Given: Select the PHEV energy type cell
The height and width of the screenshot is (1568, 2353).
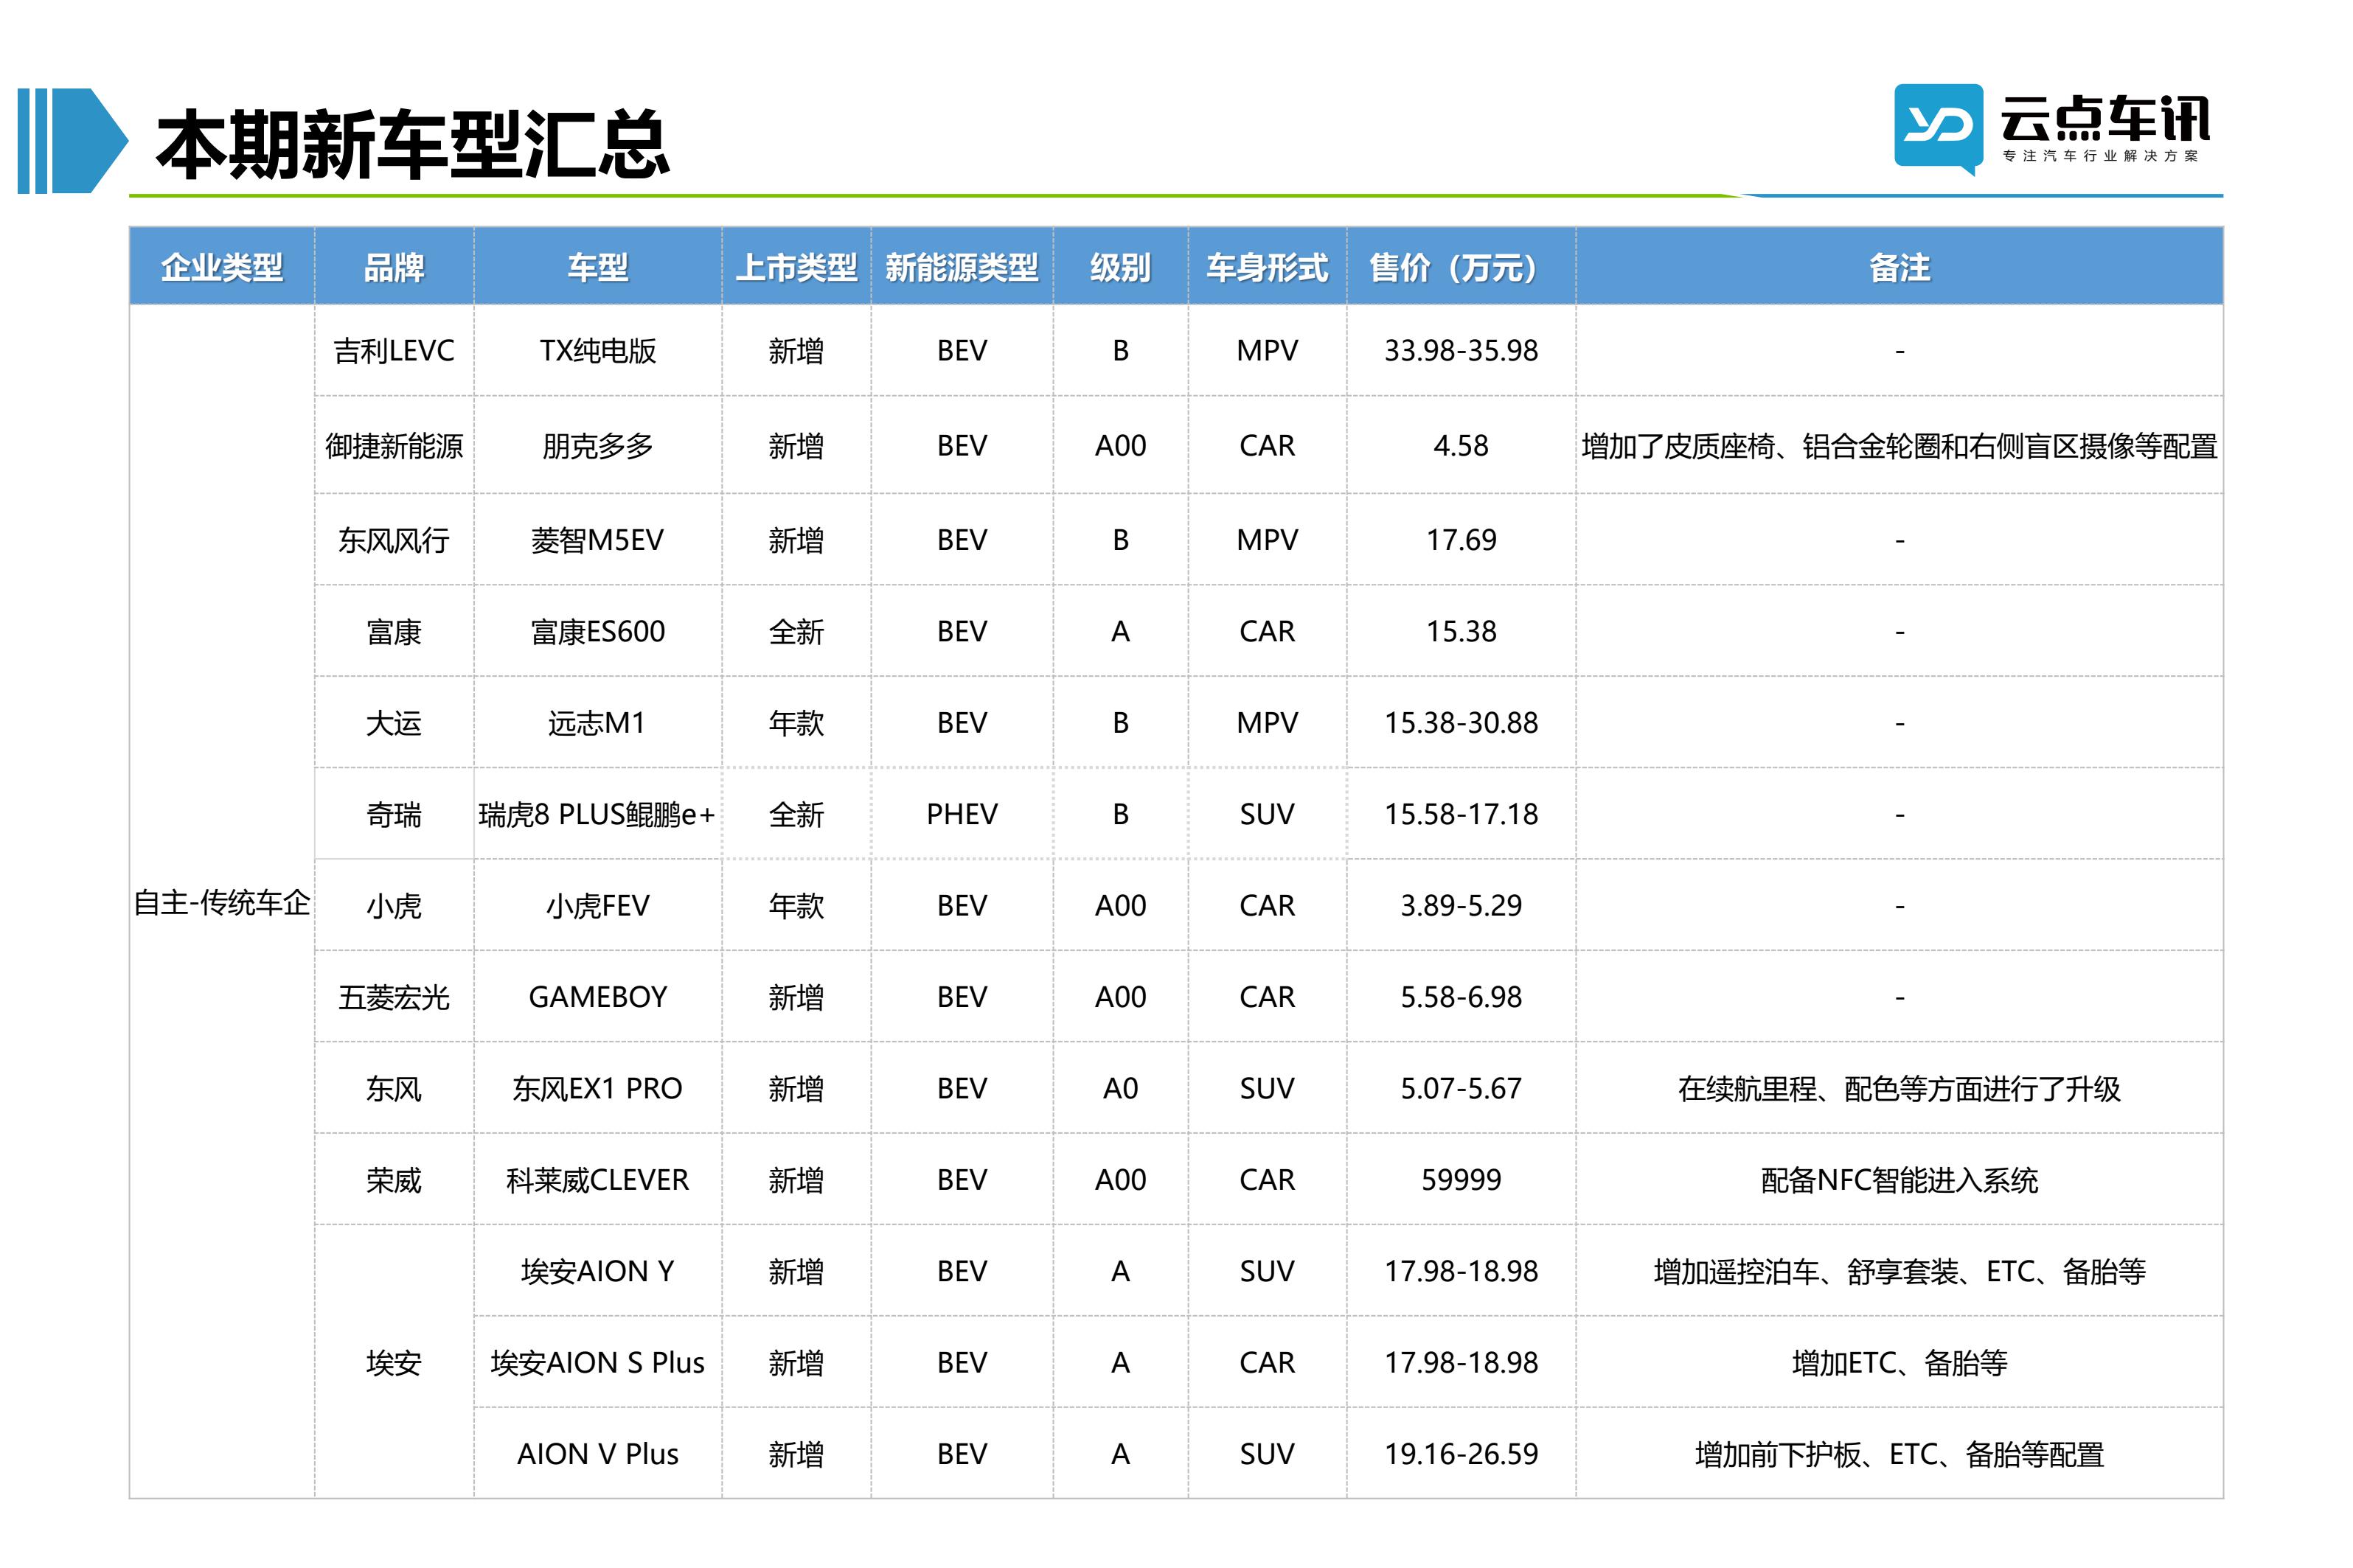Looking at the screenshot, I should coord(962,814).
